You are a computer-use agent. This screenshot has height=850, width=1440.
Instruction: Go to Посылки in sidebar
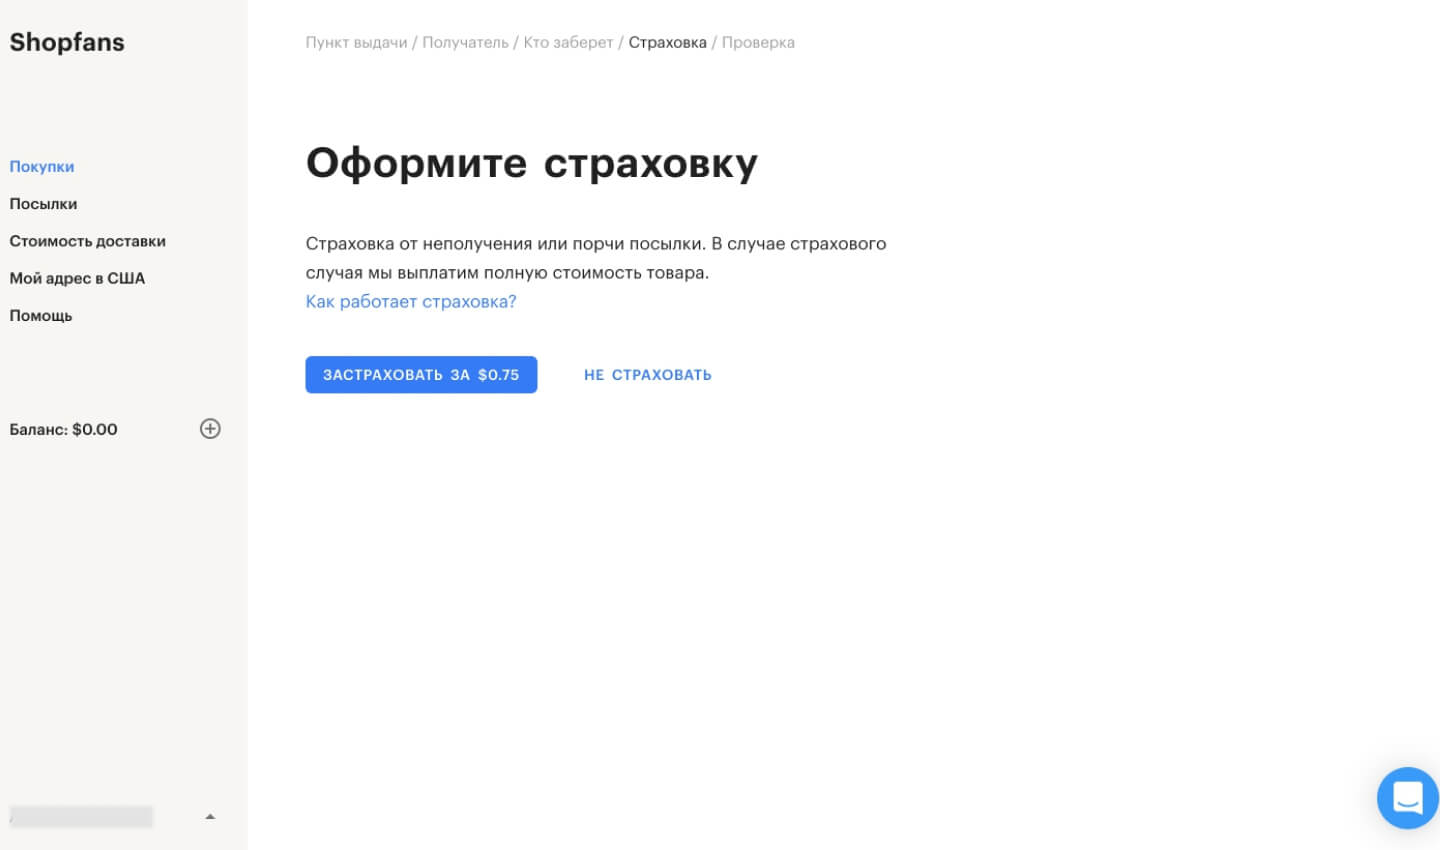pos(43,204)
